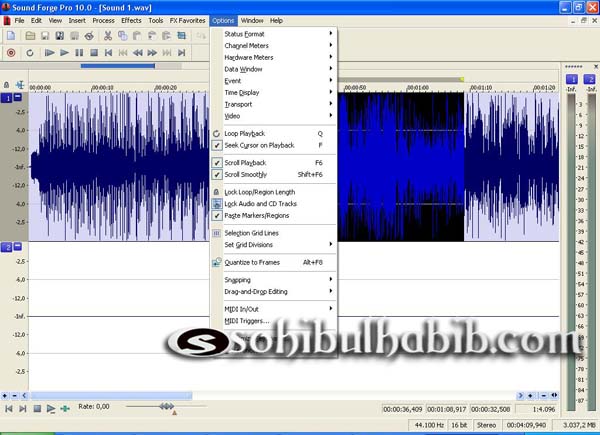Click the zoom ratio field 1:4.096

coord(538,409)
